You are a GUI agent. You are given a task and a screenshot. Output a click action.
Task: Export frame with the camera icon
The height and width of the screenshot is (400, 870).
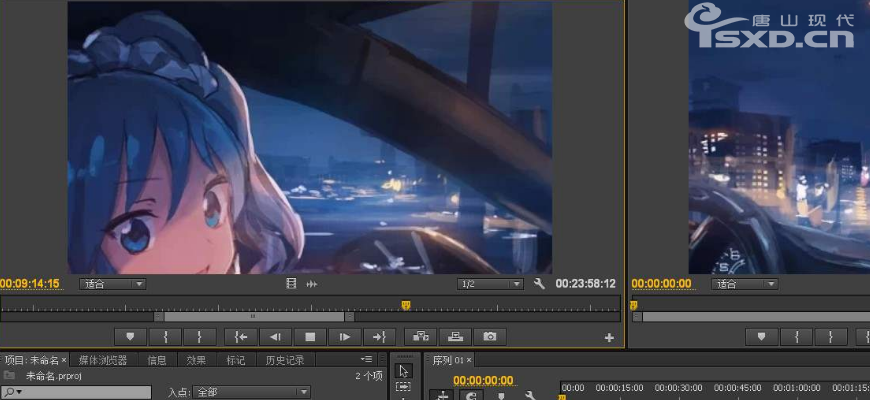click(x=490, y=336)
